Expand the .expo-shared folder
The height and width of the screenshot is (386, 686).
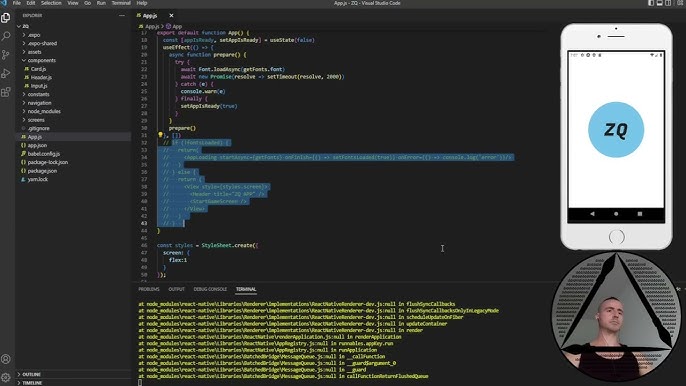coord(42,43)
